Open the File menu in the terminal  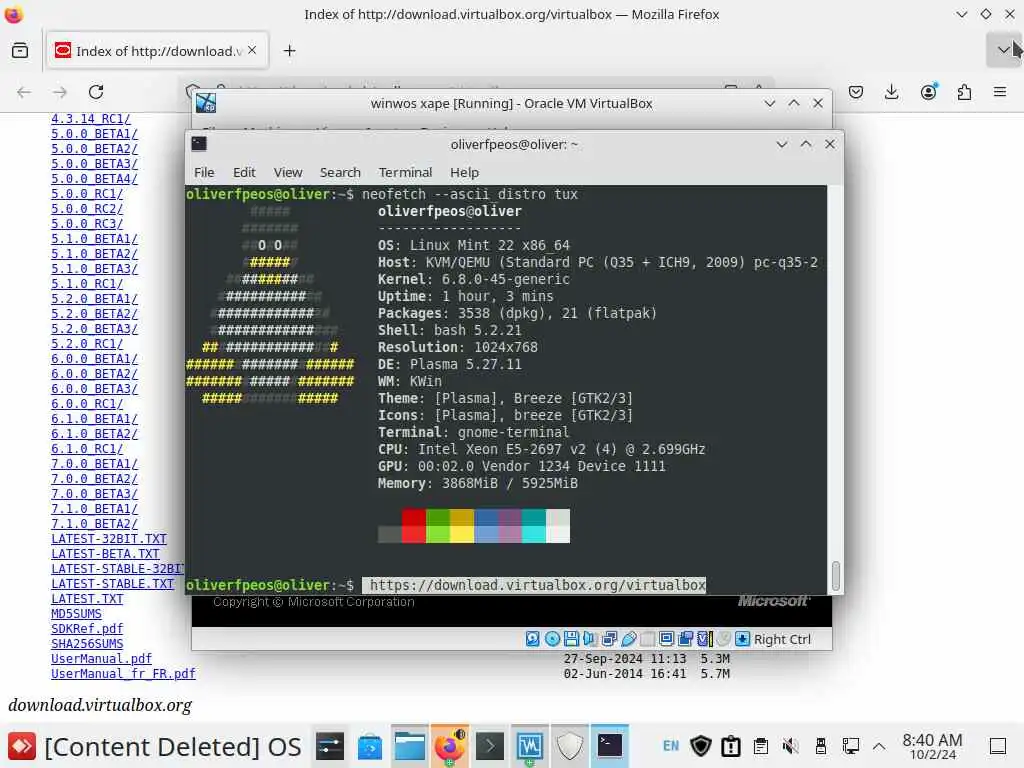pos(204,172)
